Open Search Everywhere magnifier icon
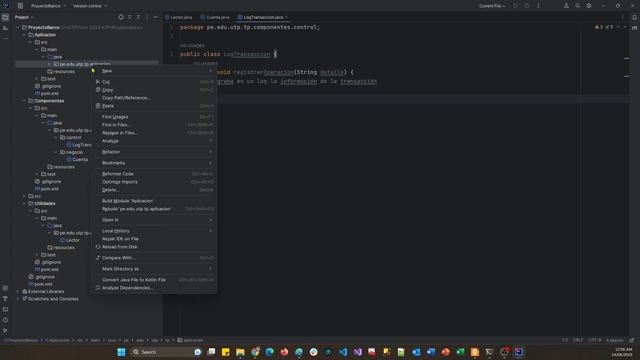The width and height of the screenshot is (640, 360). tap(578, 6)
